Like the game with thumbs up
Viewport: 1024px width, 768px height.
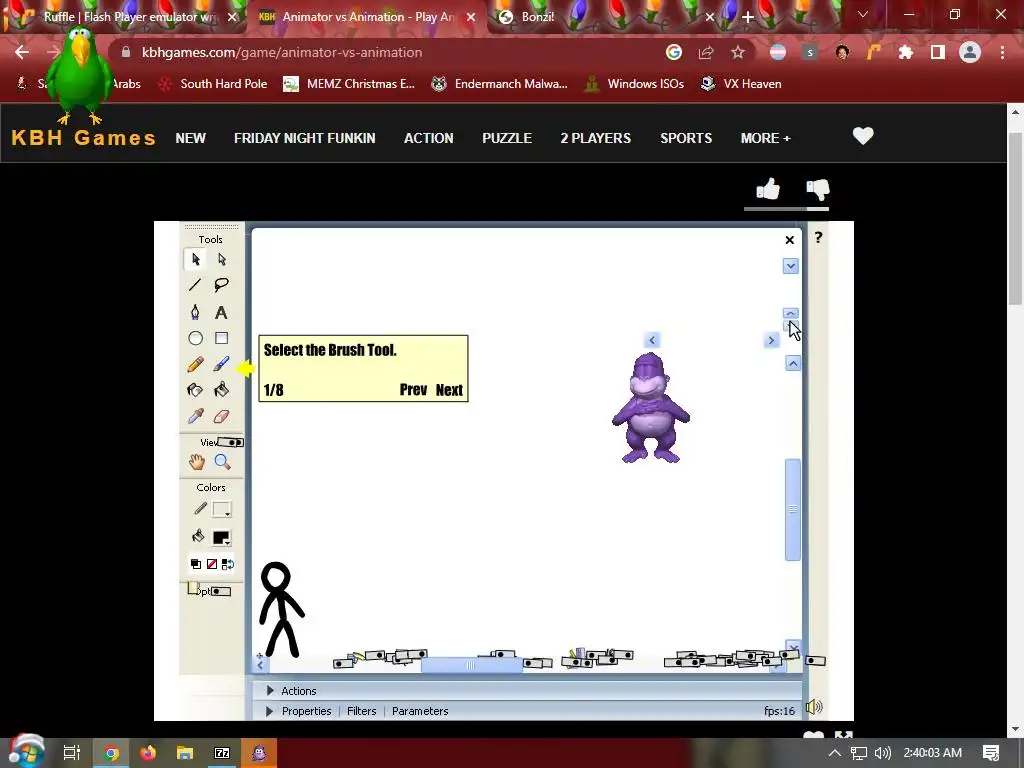[768, 189]
